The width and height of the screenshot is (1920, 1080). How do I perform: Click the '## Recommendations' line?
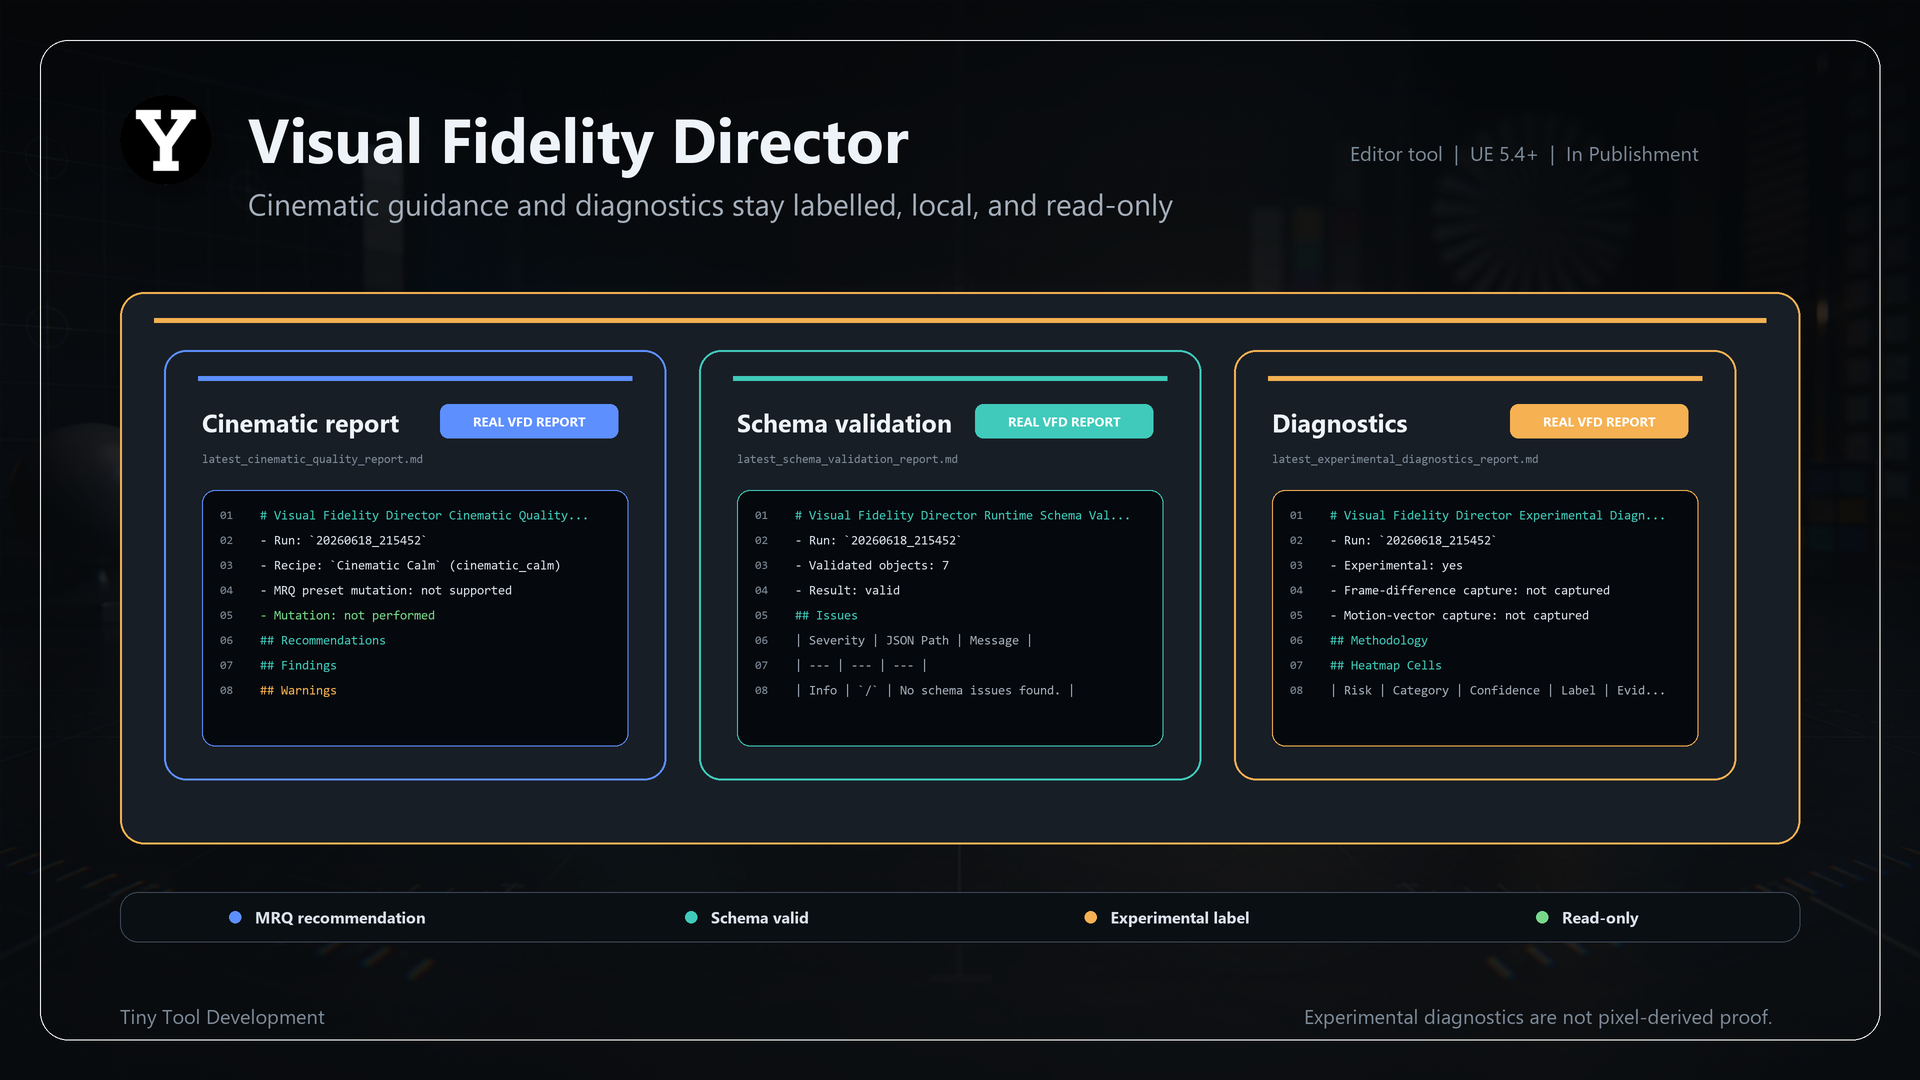point(322,641)
